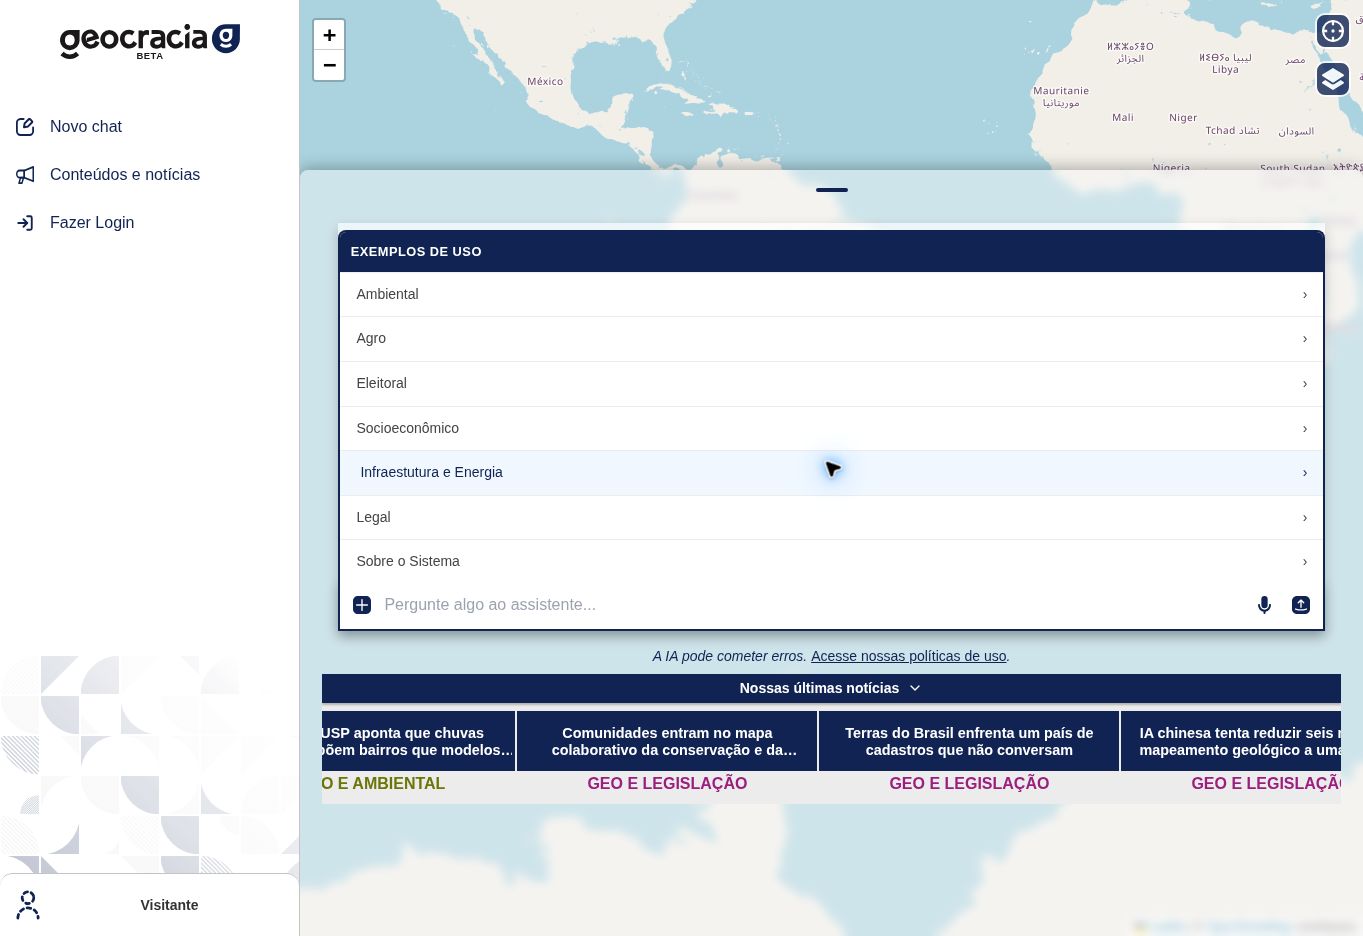Image resolution: width=1363 pixels, height=936 pixels.
Task: Click the Pergunte algo ao assistente input field
Action: 814,605
